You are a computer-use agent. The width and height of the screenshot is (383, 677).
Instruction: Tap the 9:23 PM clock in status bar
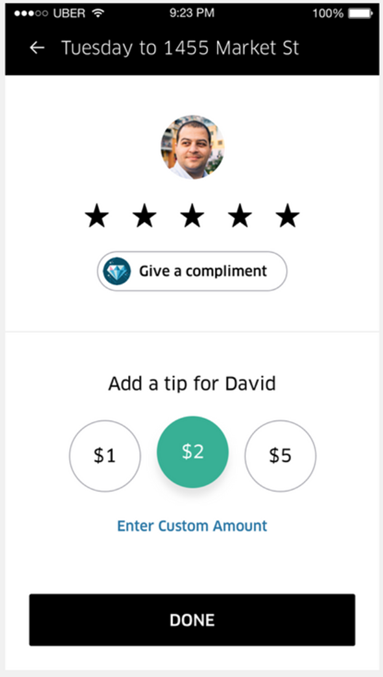(192, 13)
